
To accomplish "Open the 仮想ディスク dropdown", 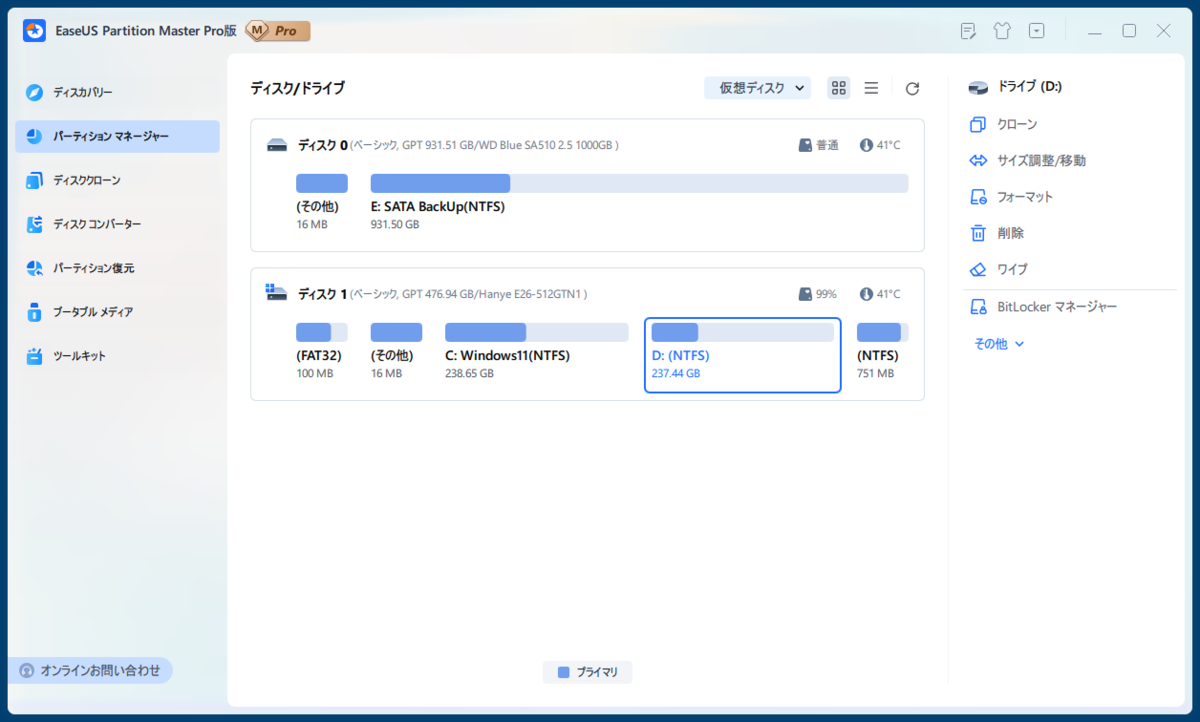I will click(x=757, y=88).
